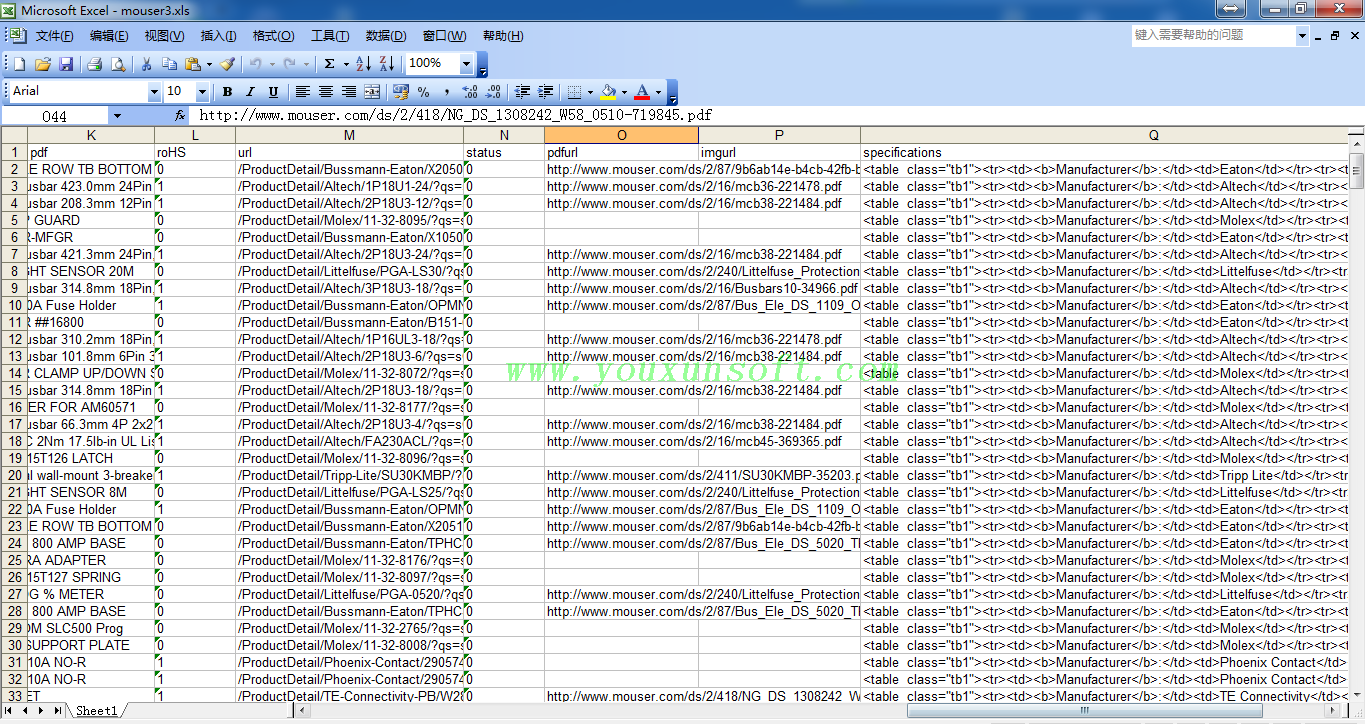This screenshot has height=724, width=1365.
Task: Click the horizontal scrollbar thumb
Action: pyautogui.click(x=1084, y=711)
